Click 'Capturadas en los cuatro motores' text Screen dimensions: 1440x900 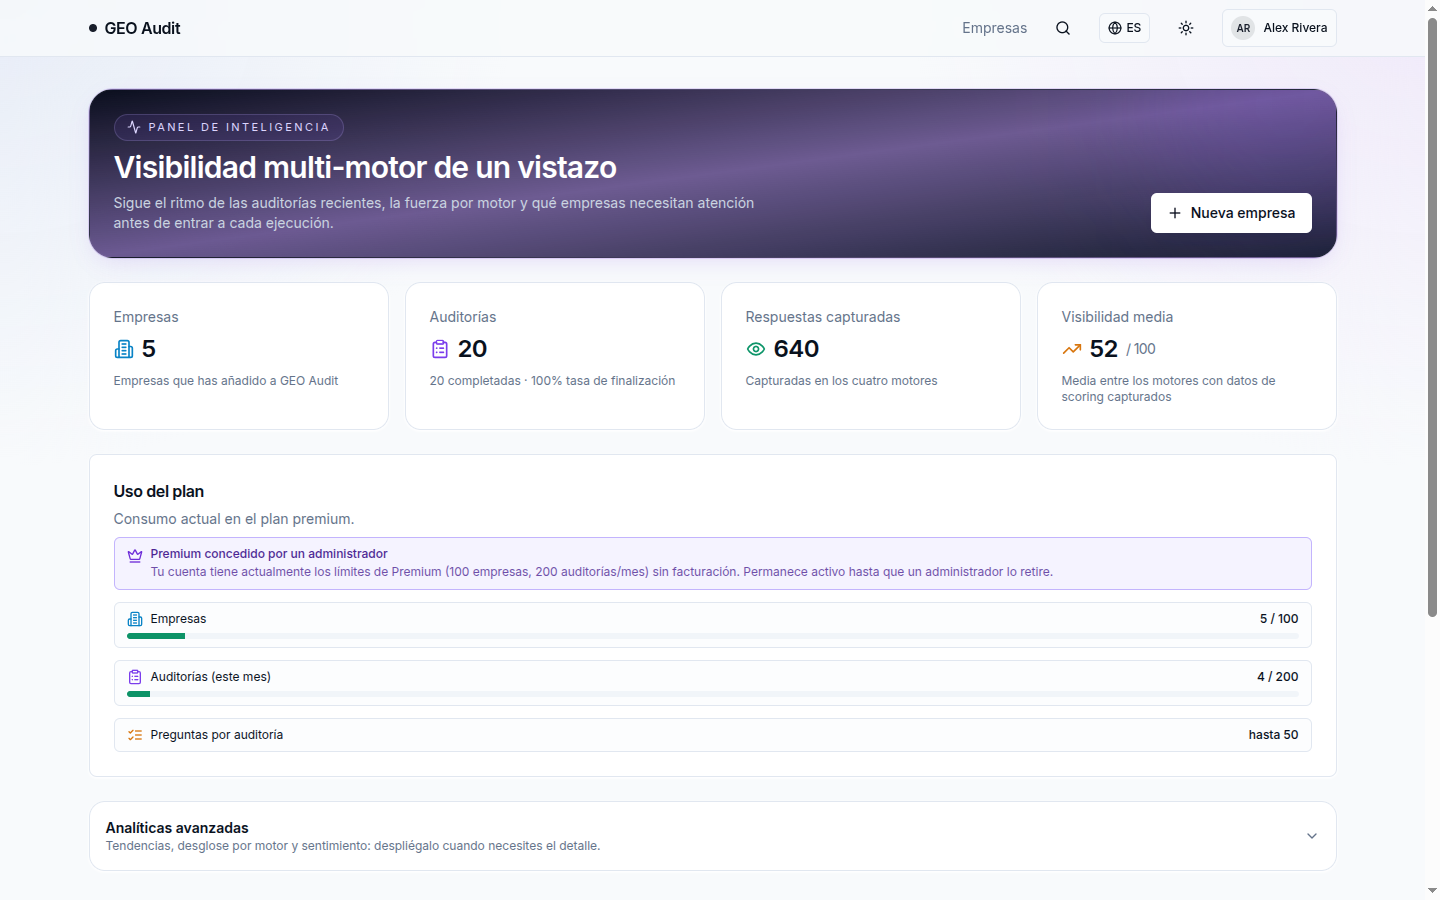click(841, 381)
